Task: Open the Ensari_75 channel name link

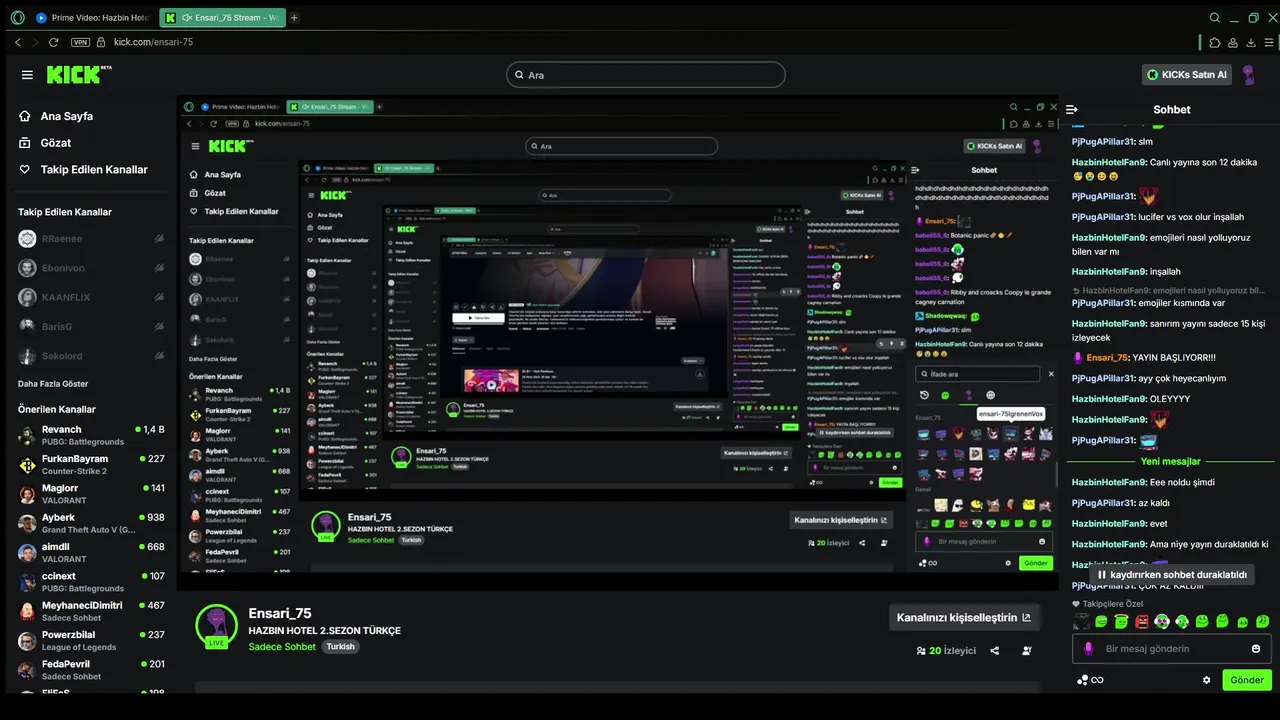Action: click(x=280, y=614)
